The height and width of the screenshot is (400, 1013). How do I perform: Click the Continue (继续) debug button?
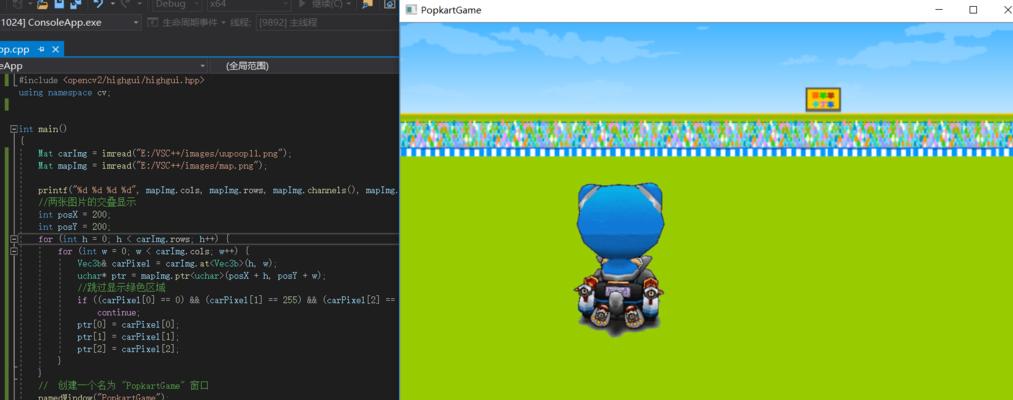pos(320,4)
